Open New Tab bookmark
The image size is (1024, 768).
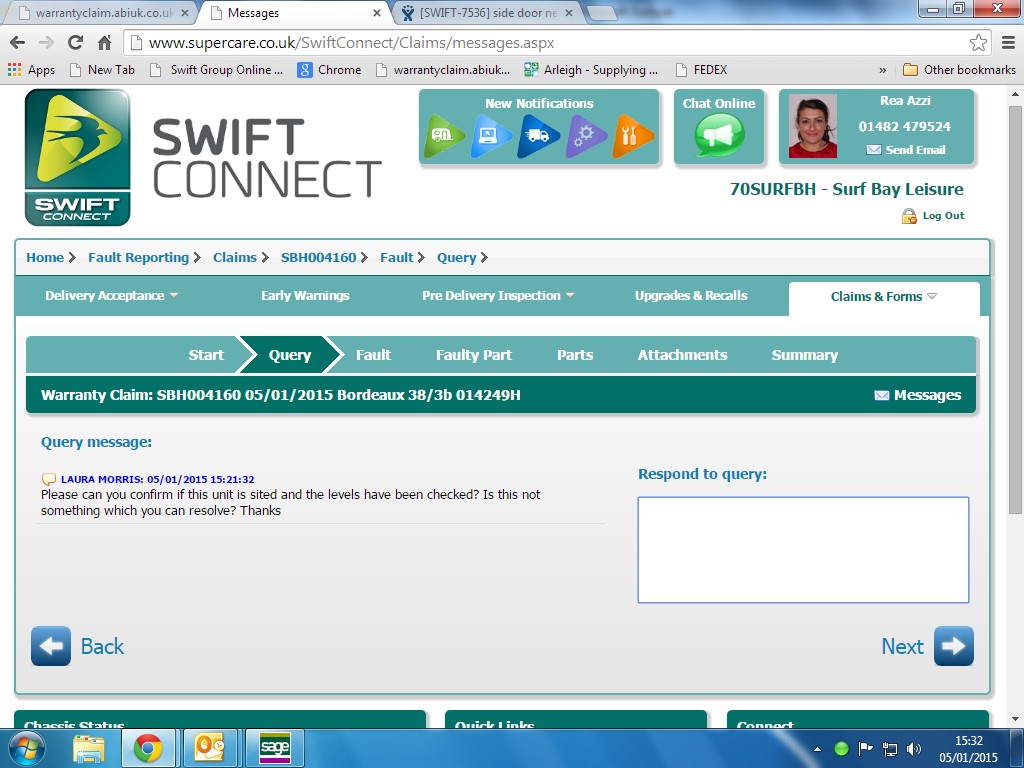[x=102, y=70]
